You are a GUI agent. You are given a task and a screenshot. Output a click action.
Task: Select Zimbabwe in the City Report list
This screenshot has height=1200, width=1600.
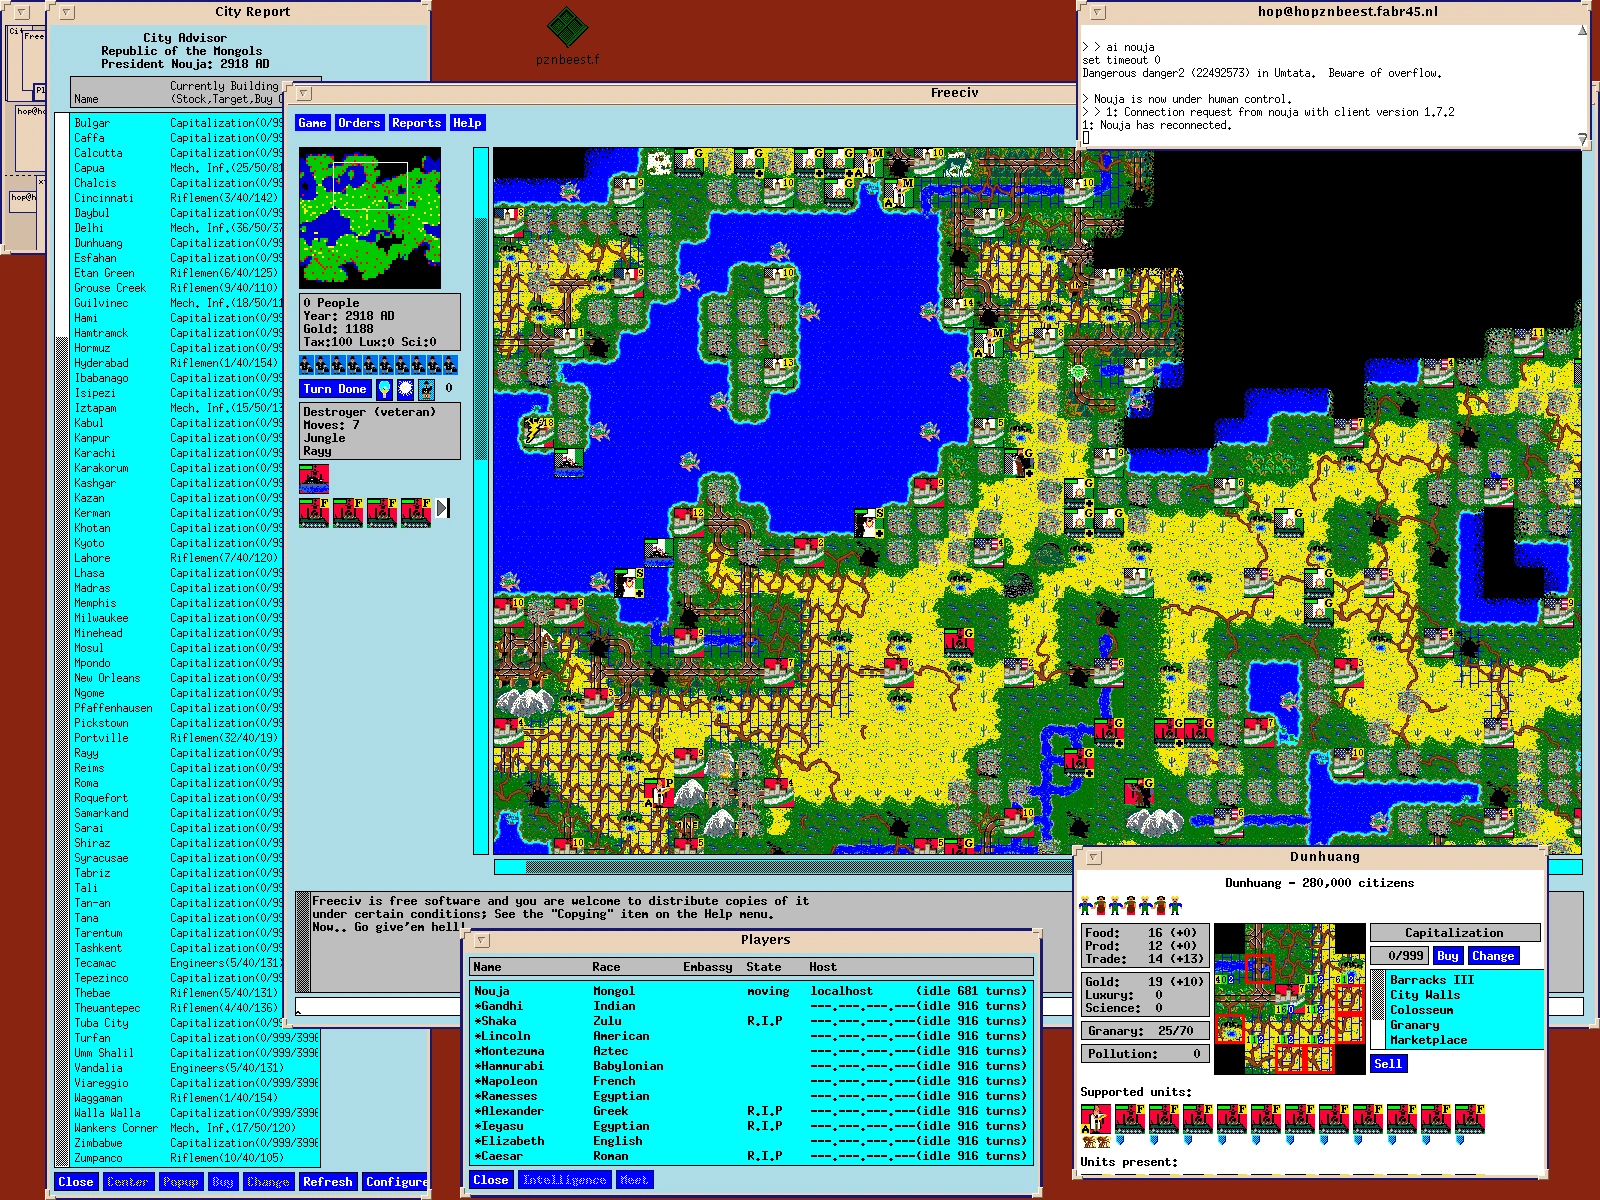tap(195, 1143)
